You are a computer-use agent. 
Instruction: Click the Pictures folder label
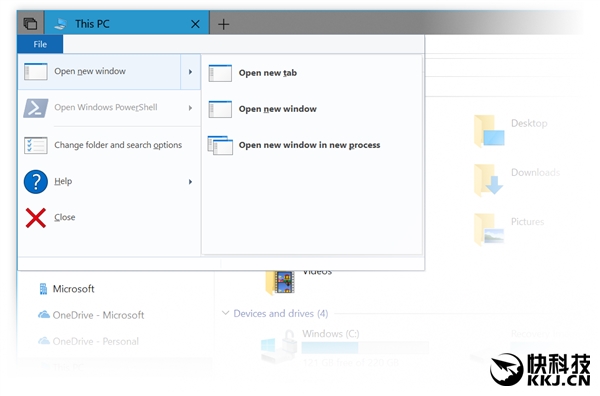[527, 222]
